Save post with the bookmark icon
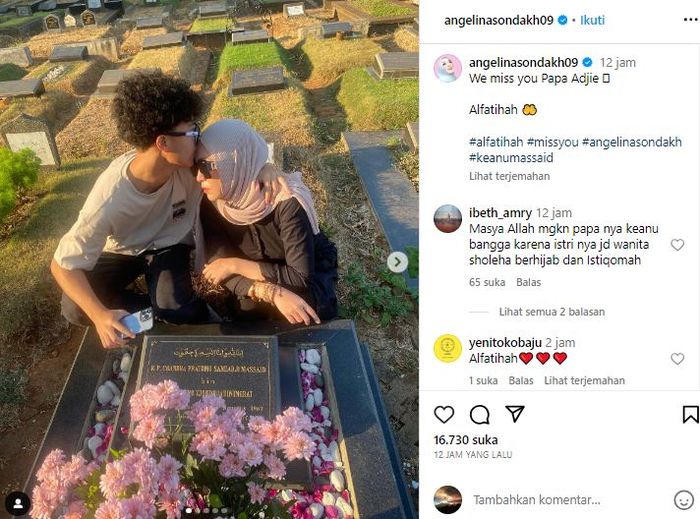This screenshot has width=700, height=519. [x=690, y=414]
